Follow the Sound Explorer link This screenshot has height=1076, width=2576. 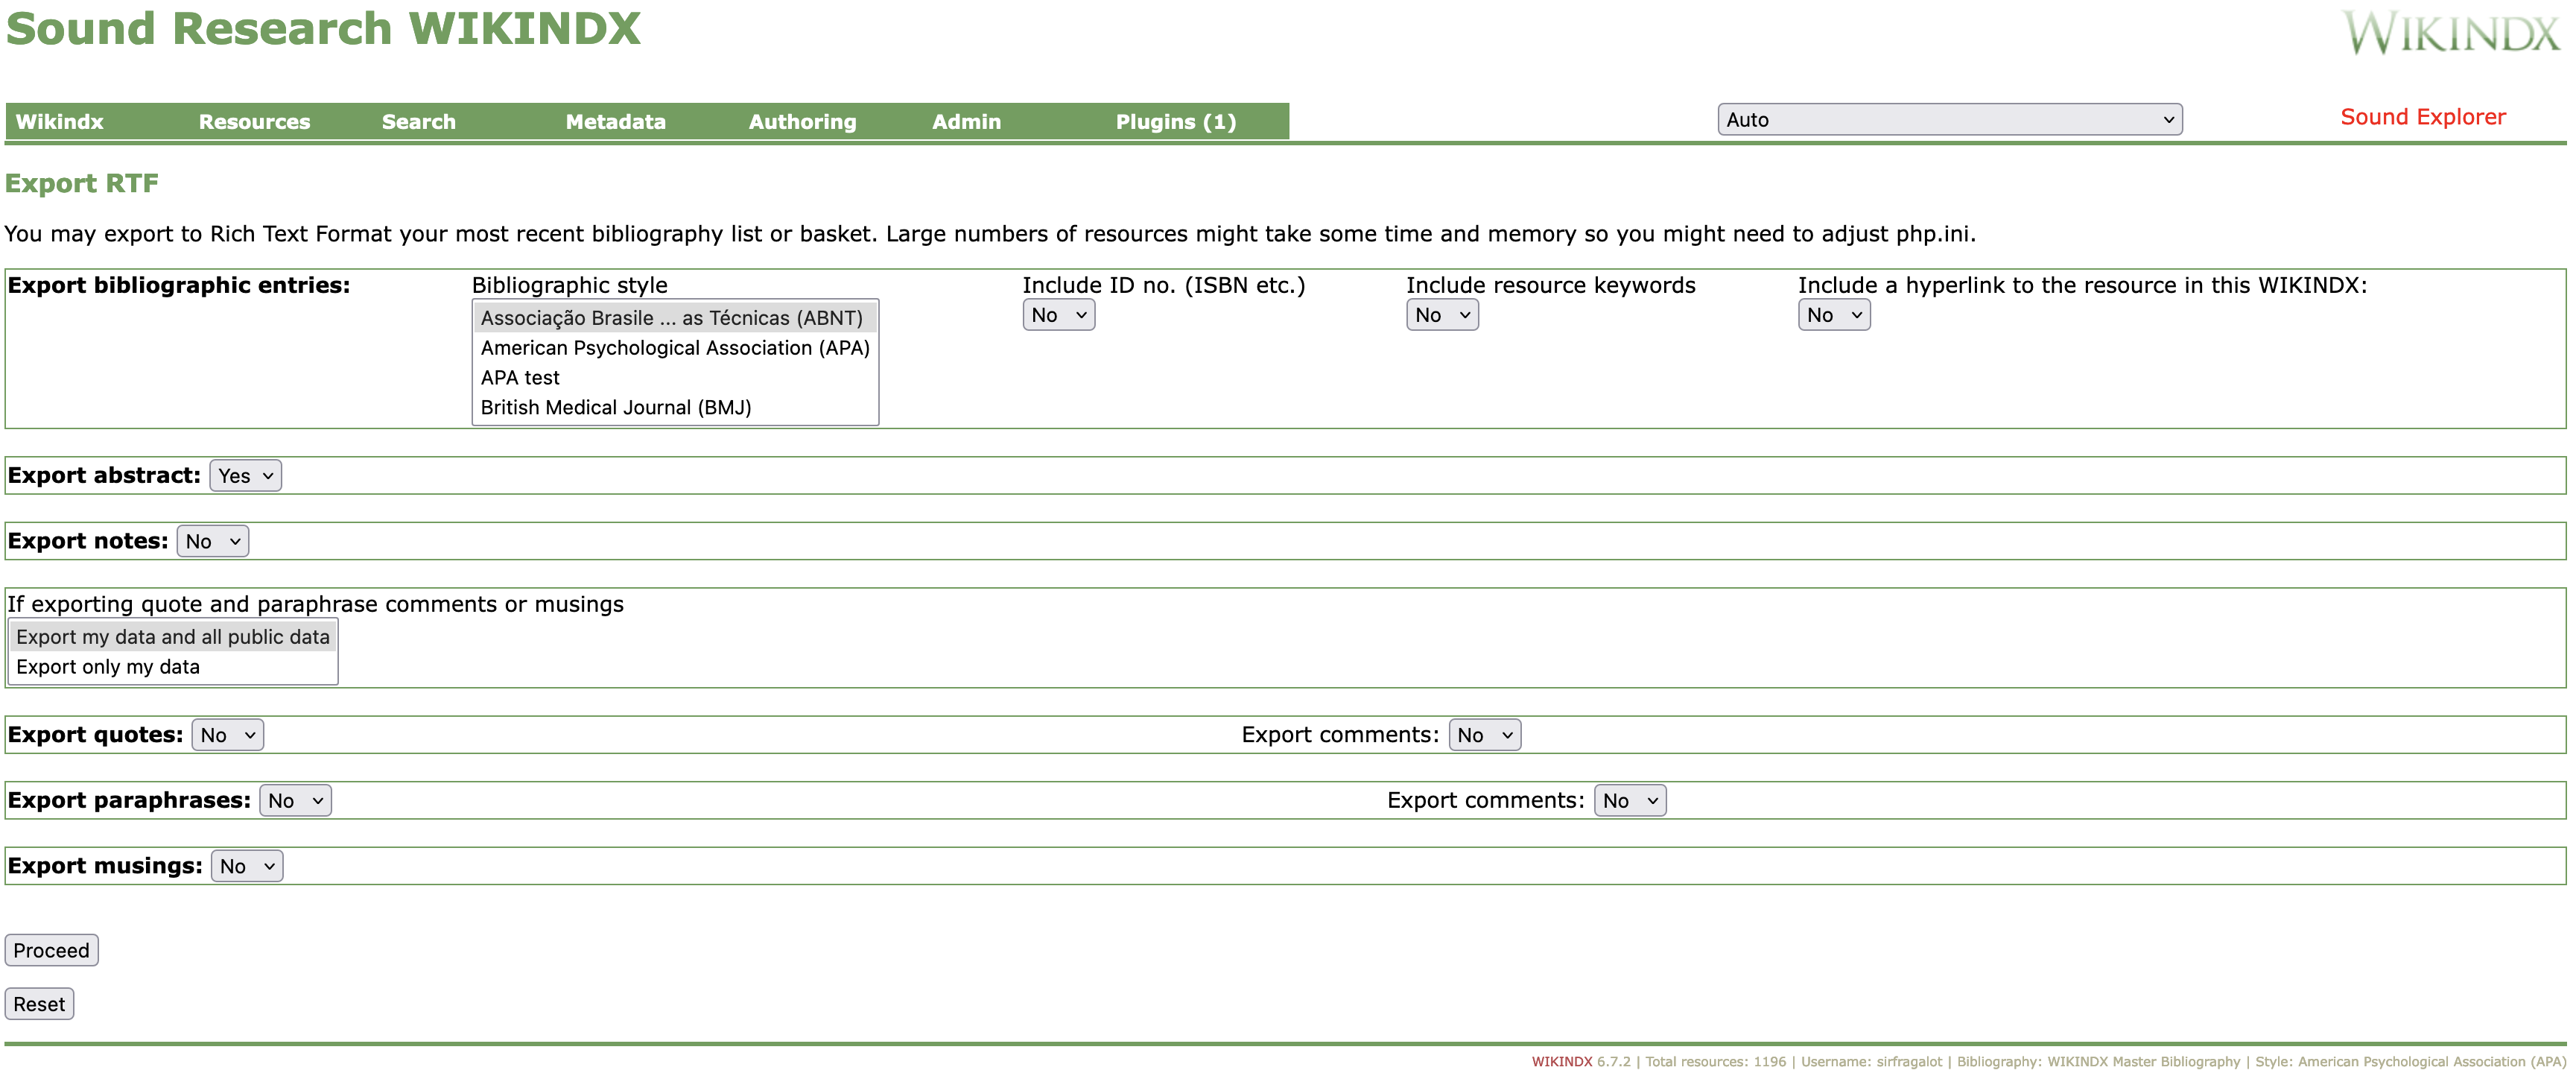coord(2422,117)
